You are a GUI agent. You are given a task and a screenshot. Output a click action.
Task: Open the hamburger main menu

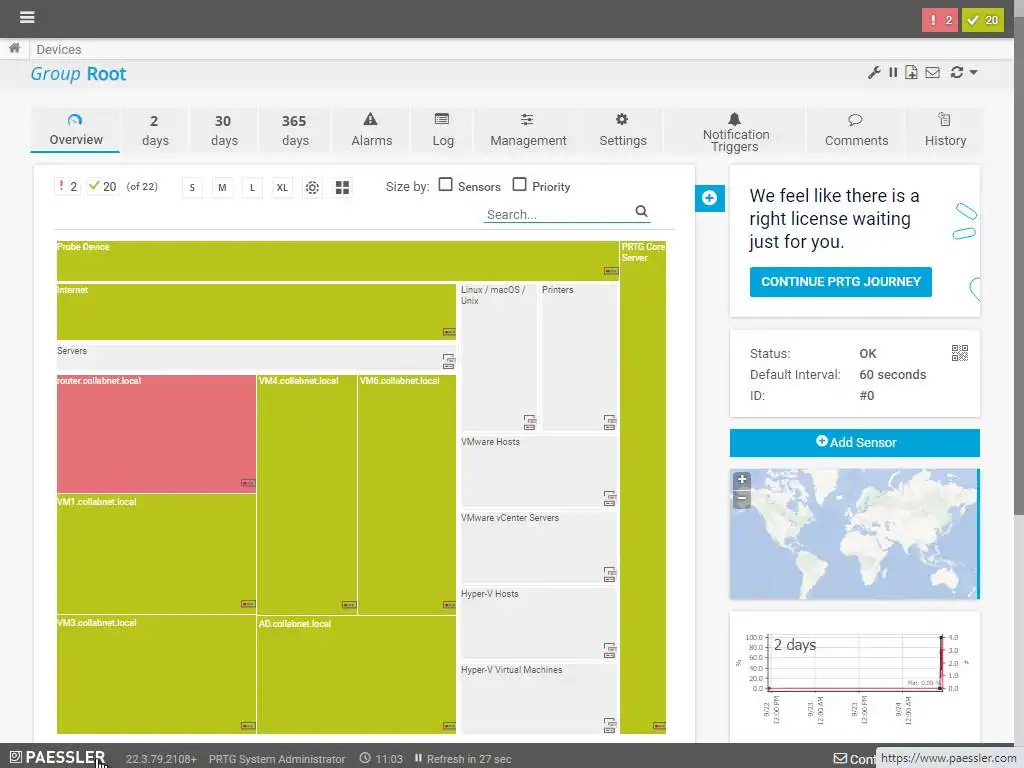(x=27, y=17)
